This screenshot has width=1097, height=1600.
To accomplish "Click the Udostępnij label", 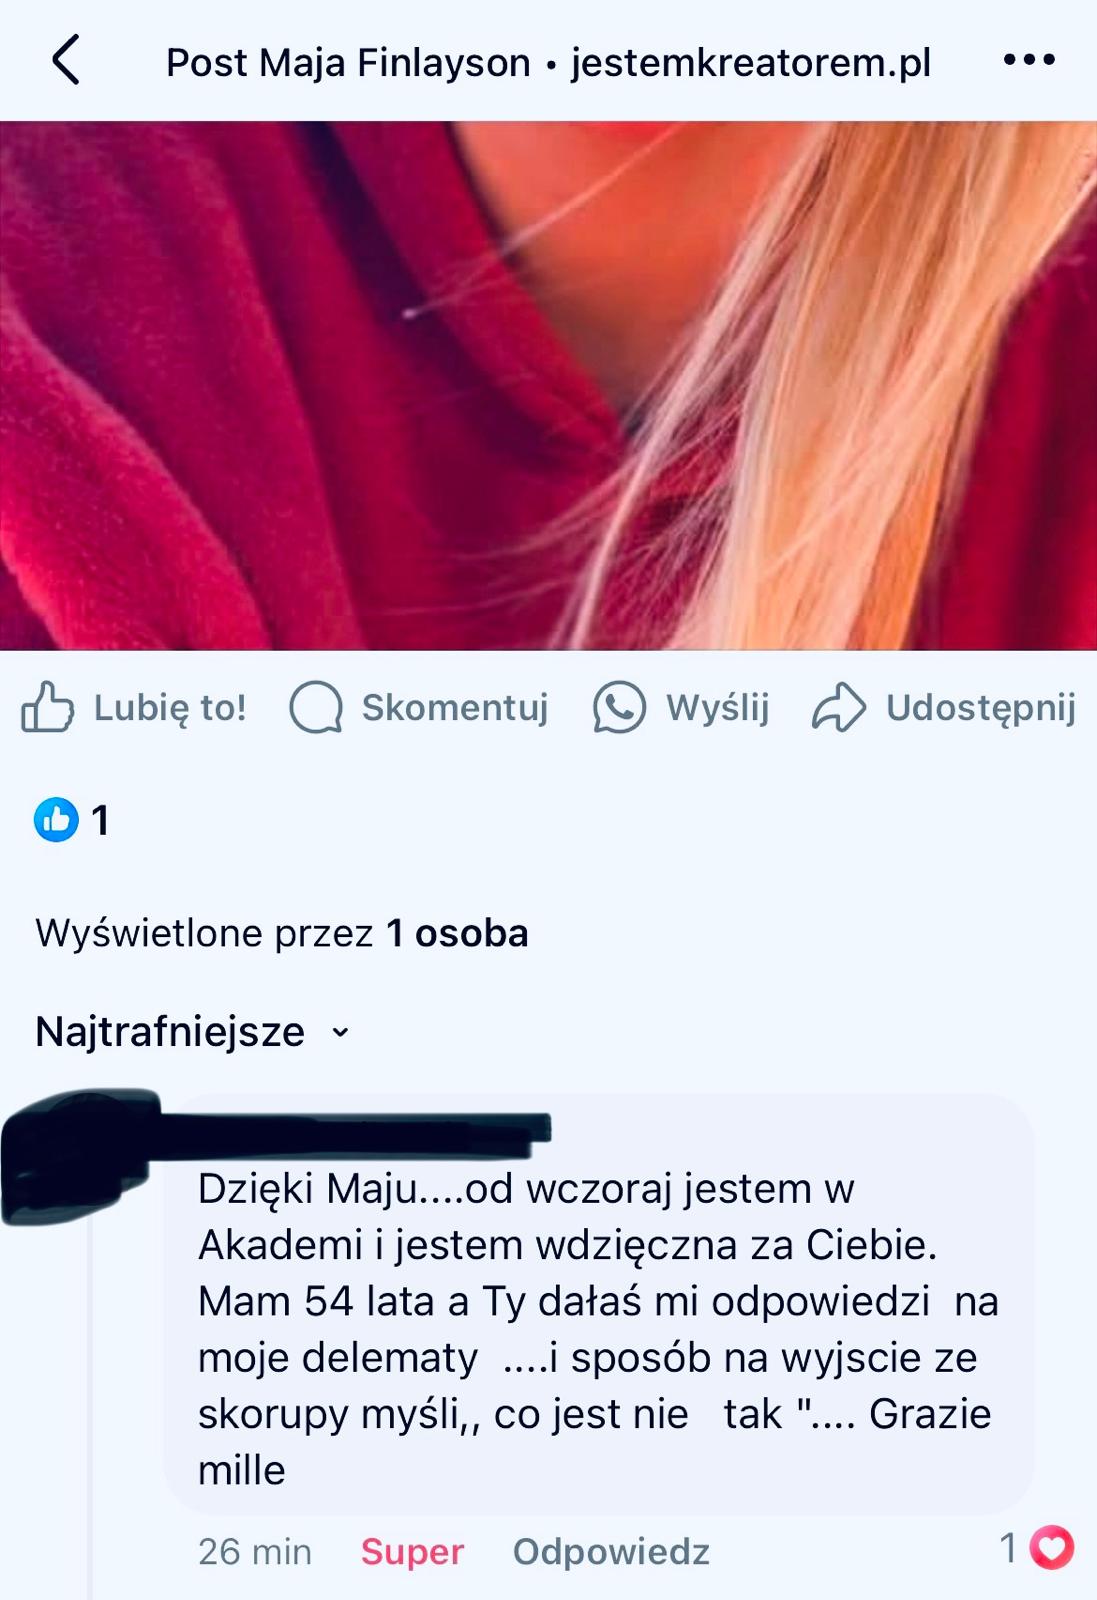I will pos(981,707).
